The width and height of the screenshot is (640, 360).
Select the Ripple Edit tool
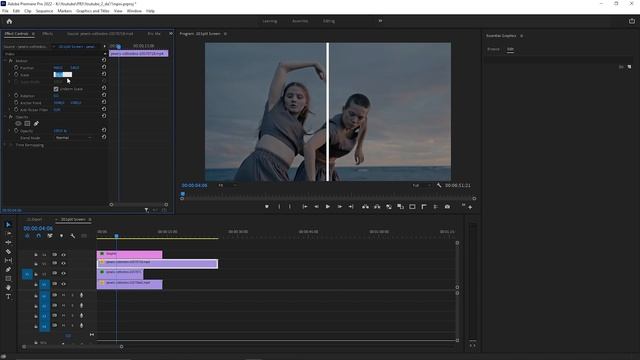pos(8,242)
